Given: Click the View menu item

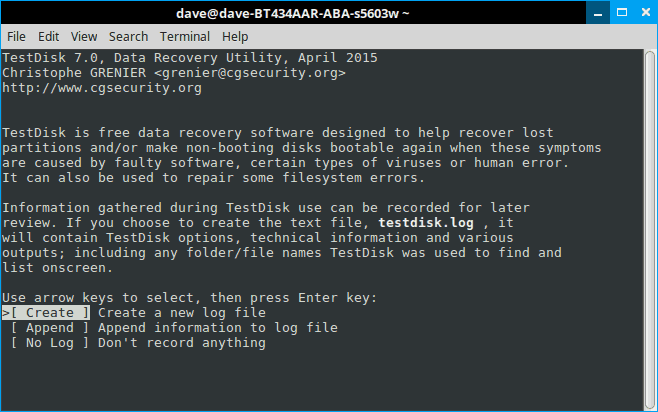Looking at the screenshot, I should click(x=84, y=36).
